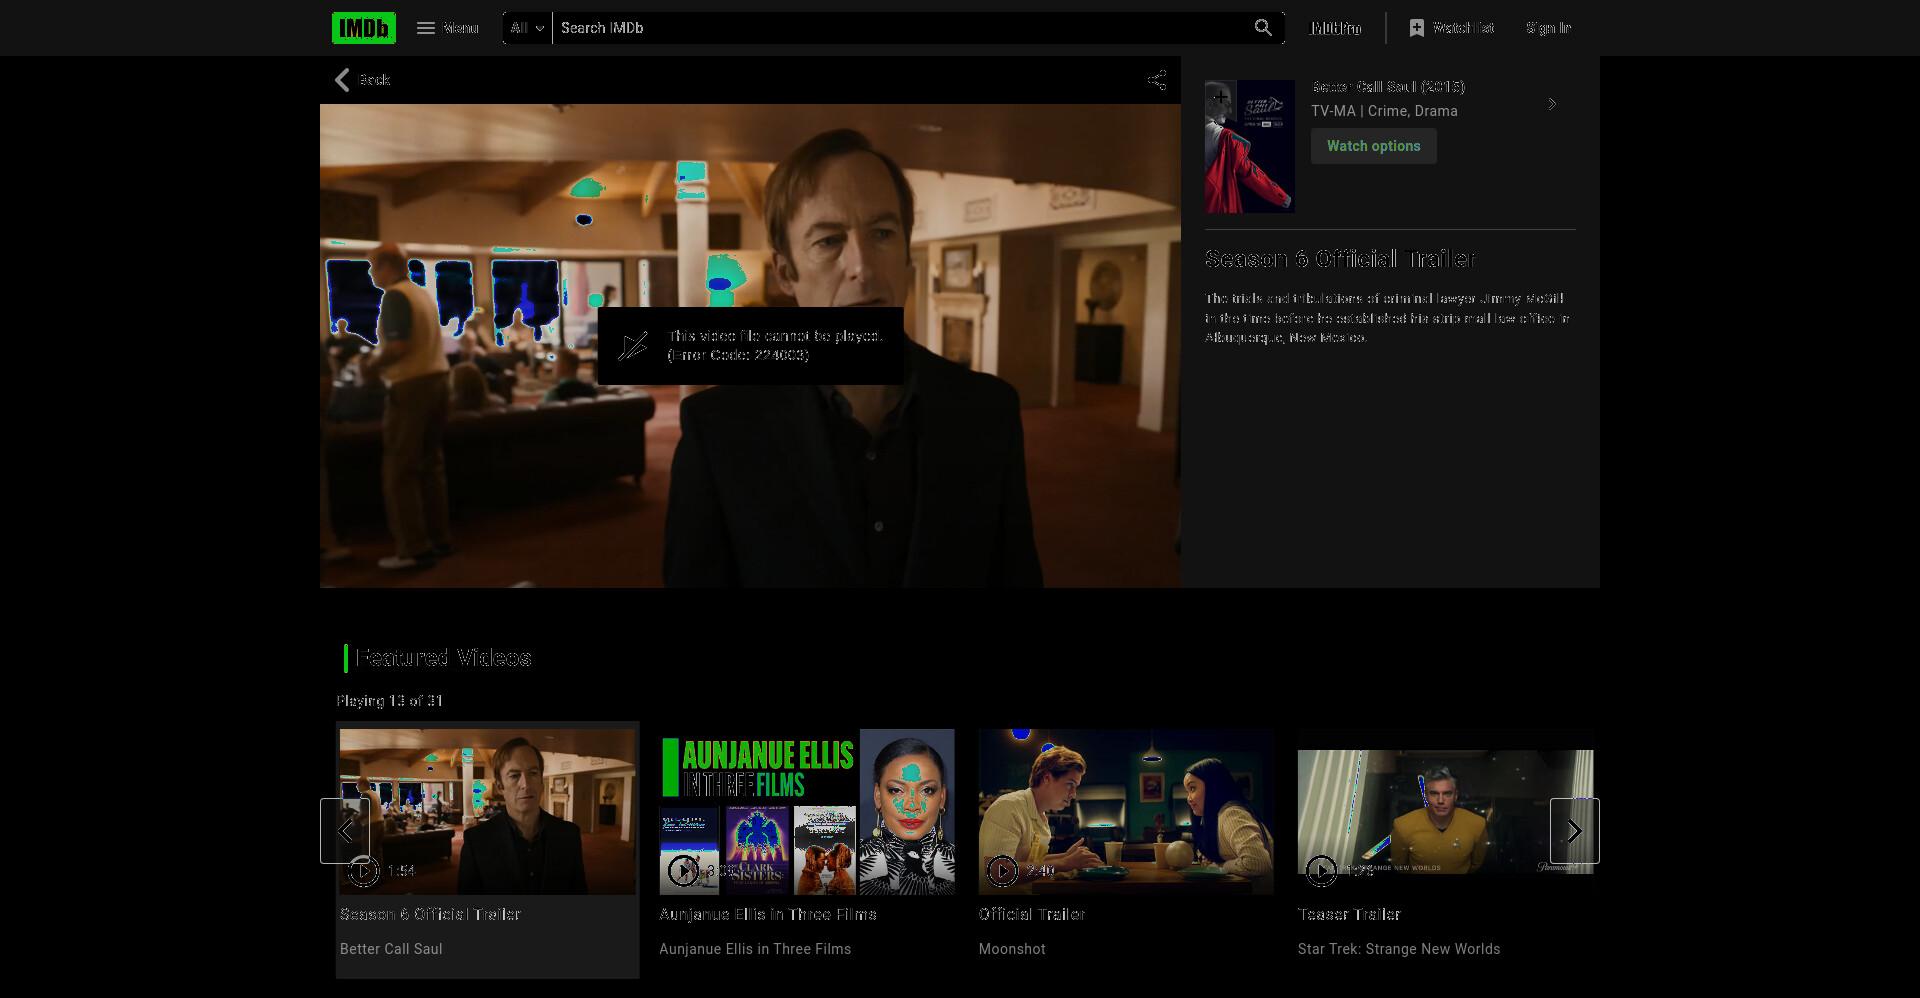This screenshot has height=998, width=1920.
Task: Open Teaser Trailer title link
Action: (1349, 914)
